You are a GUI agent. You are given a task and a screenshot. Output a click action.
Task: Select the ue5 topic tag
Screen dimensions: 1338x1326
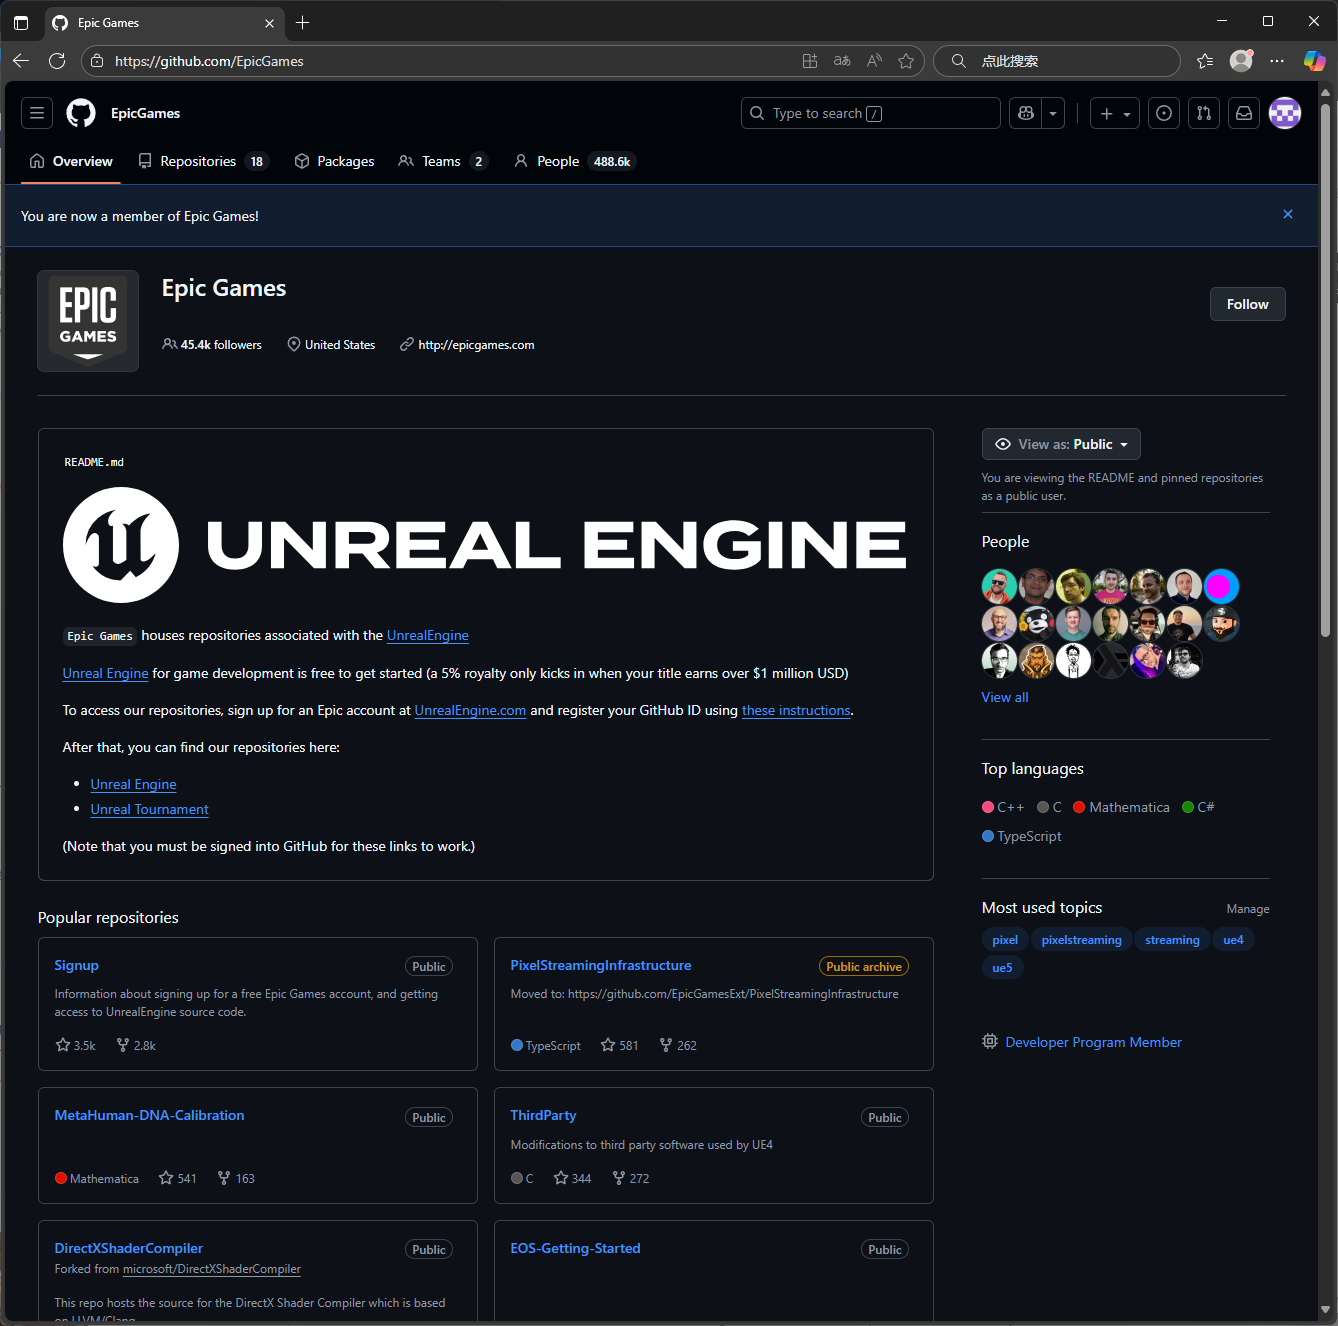1002,968
